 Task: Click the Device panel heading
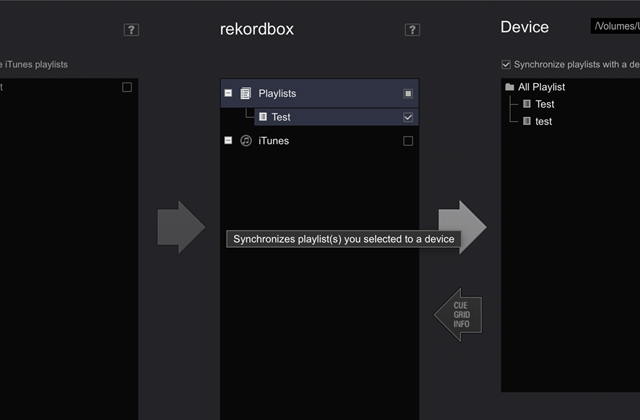click(x=524, y=27)
